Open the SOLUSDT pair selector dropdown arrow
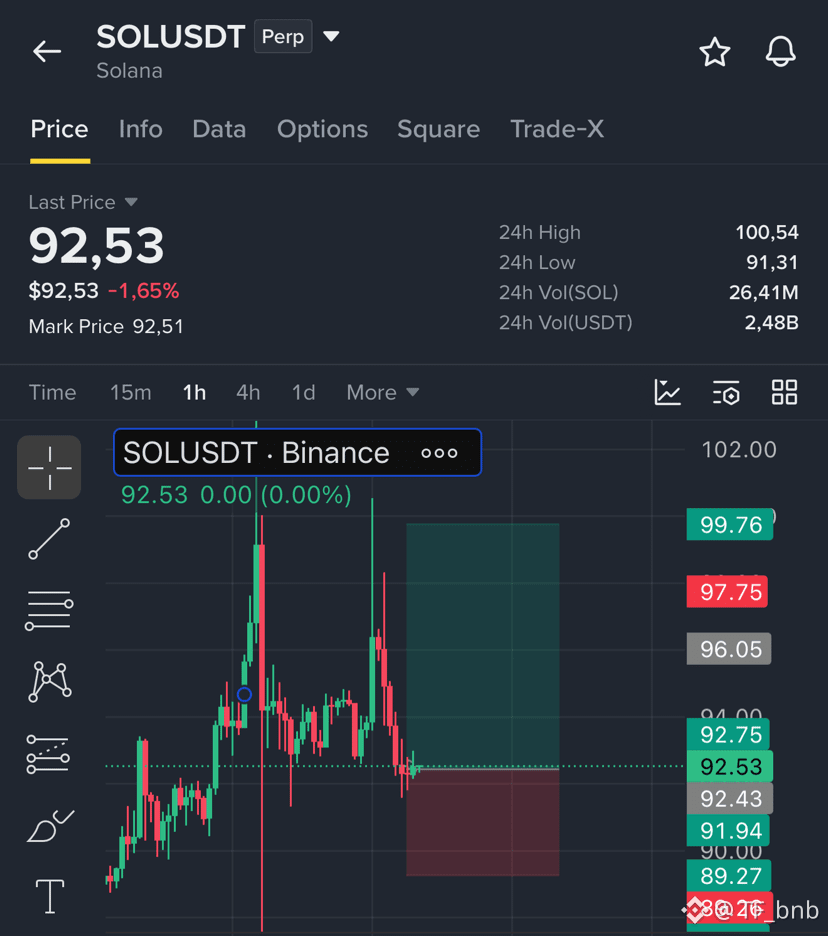The width and height of the screenshot is (828, 936). point(331,36)
